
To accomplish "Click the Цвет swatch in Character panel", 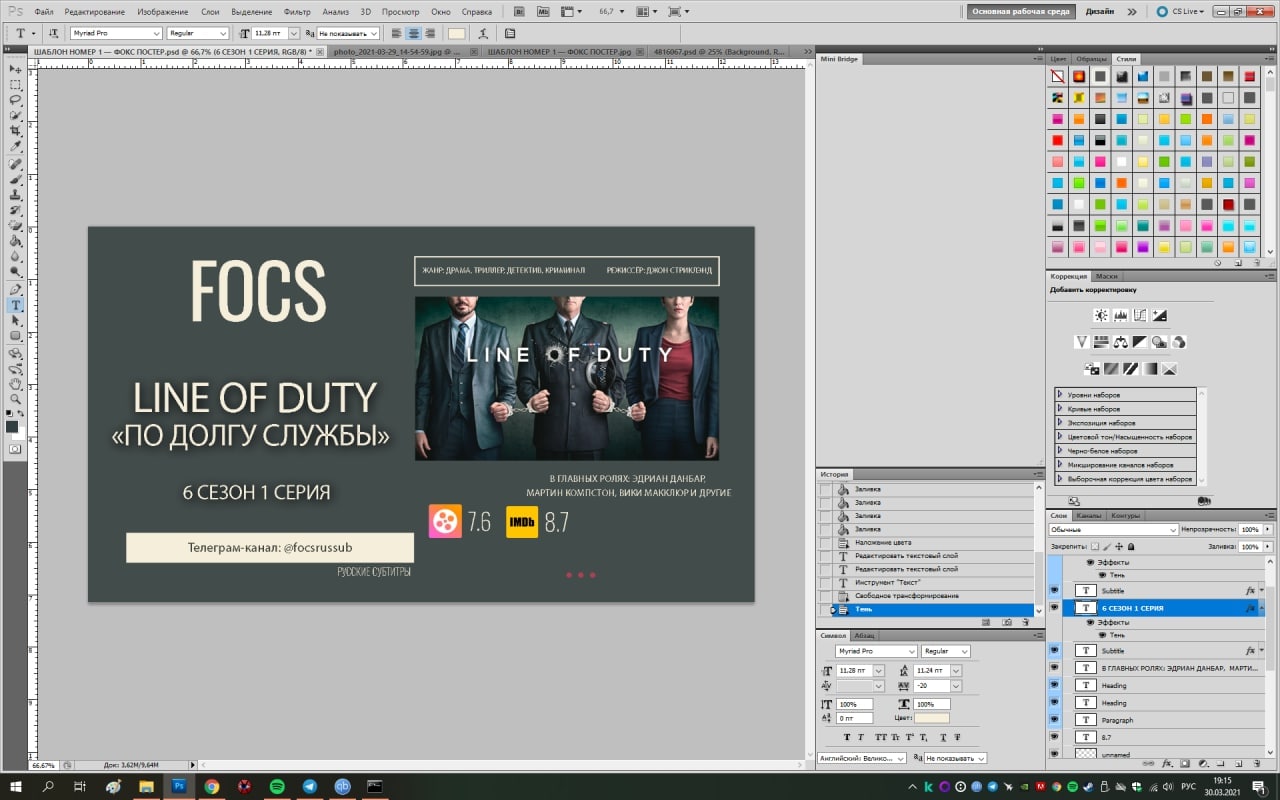I will click(932, 718).
